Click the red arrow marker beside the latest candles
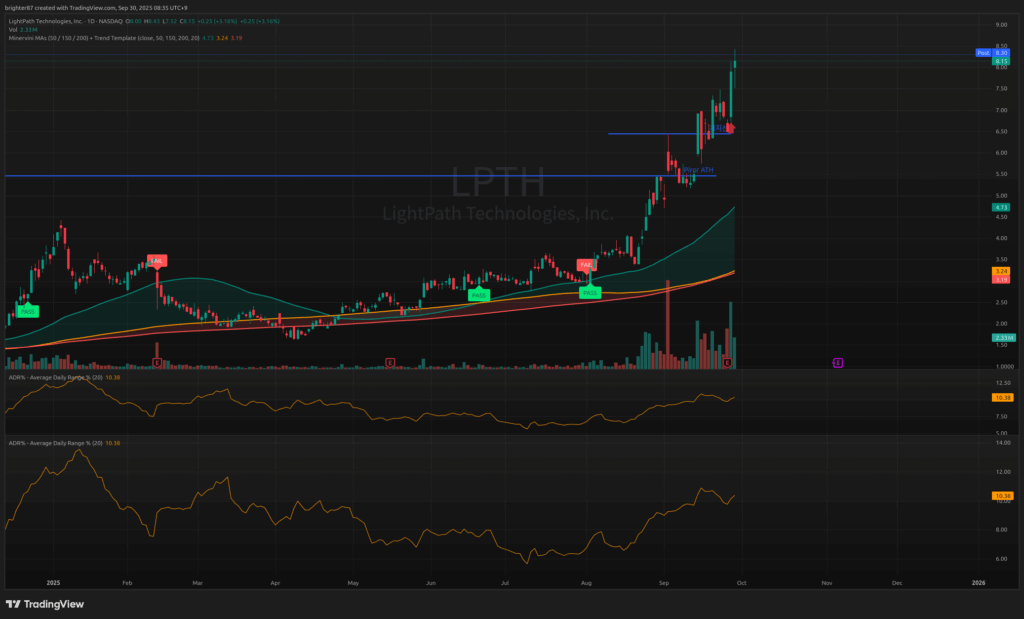This screenshot has width=1024, height=619. (x=731, y=128)
